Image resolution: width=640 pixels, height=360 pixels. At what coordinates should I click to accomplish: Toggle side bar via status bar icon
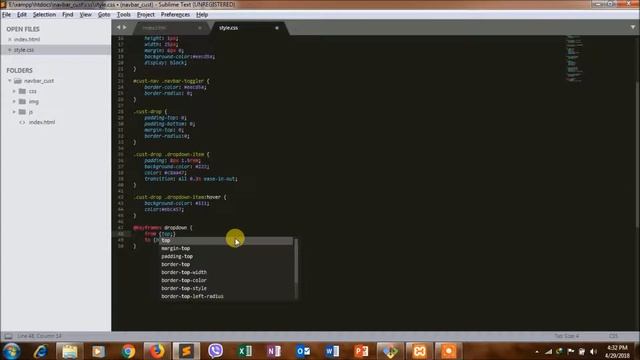tap(8, 336)
